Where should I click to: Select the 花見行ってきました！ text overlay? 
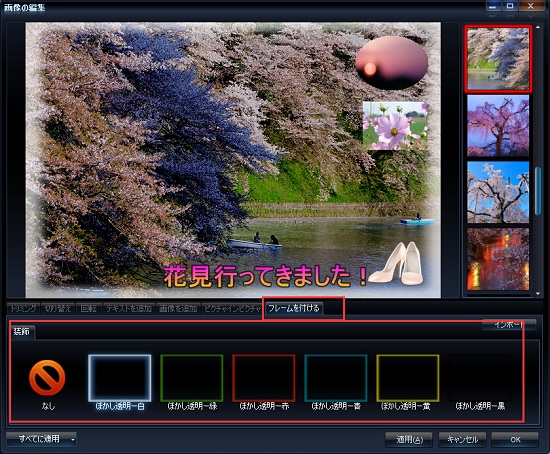[x=266, y=276]
